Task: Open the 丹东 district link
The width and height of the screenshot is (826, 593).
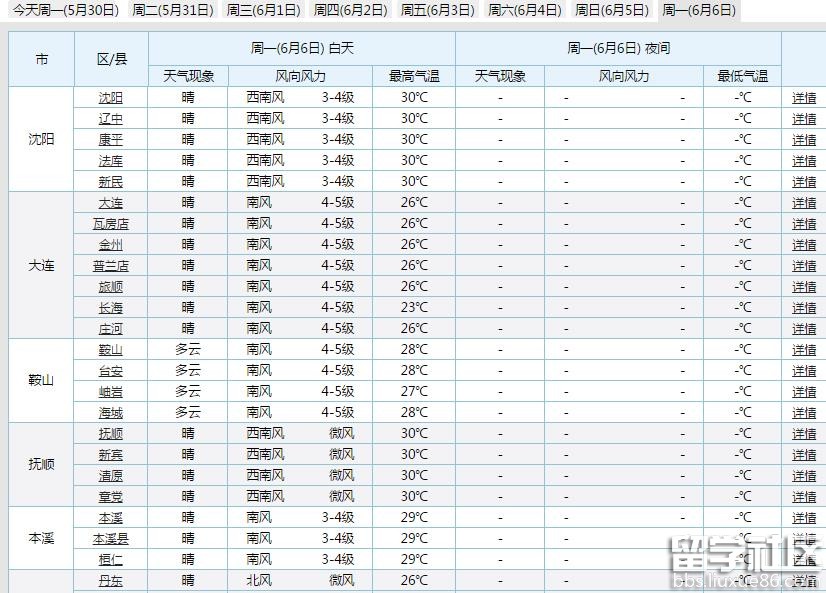Action: point(111,581)
